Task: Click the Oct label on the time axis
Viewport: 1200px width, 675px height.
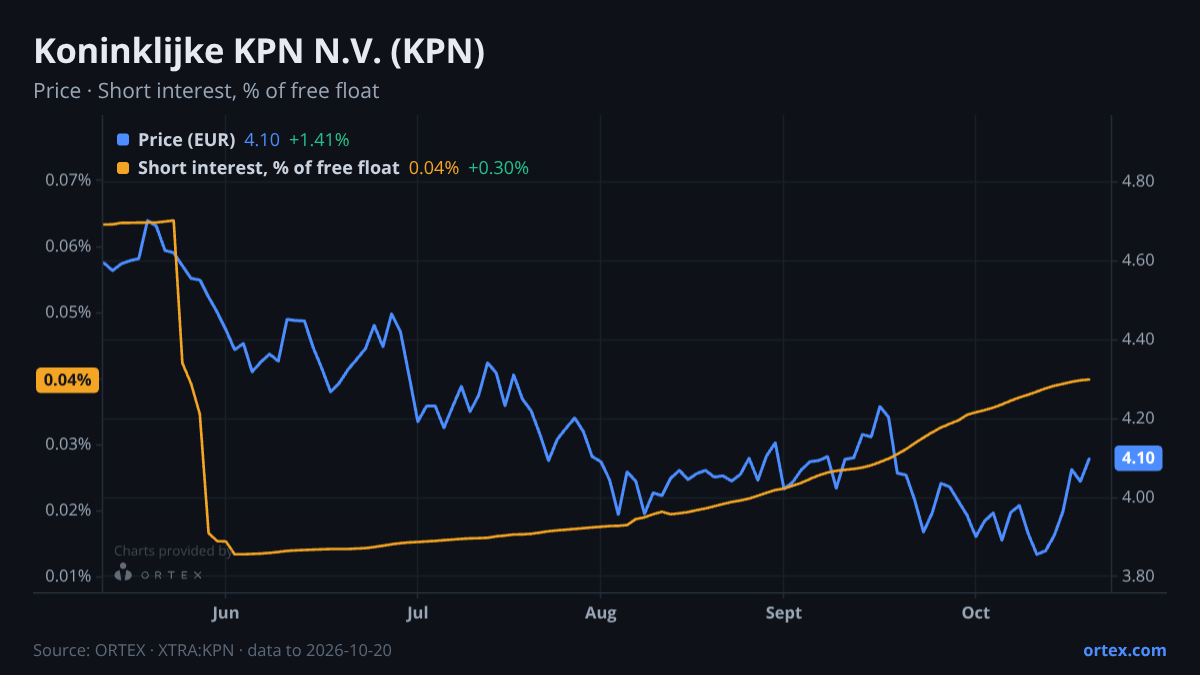Action: (x=976, y=613)
